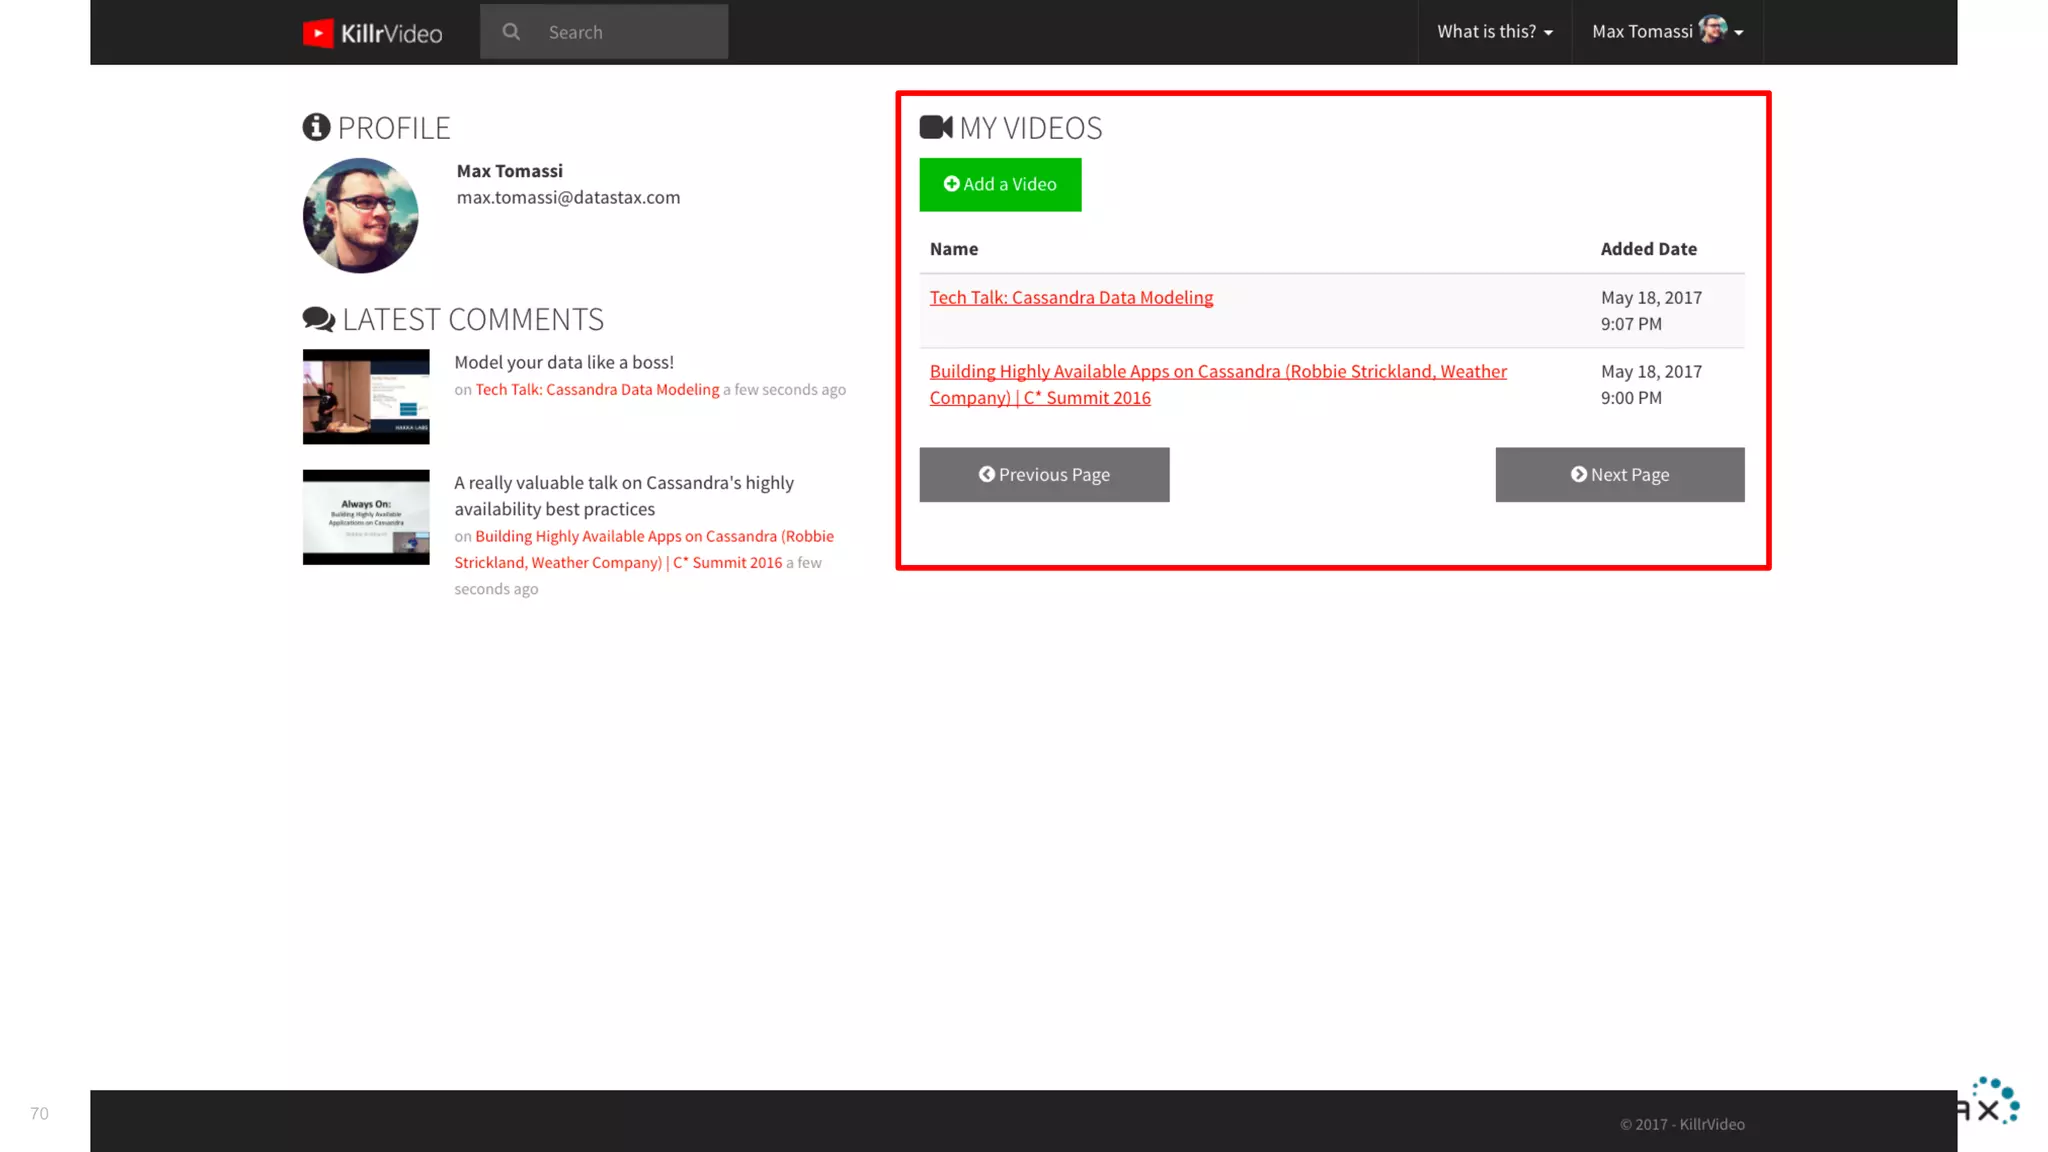
Task: Click comment's Tech Talk: Cassandra Data Modeling link
Action: (x=597, y=389)
